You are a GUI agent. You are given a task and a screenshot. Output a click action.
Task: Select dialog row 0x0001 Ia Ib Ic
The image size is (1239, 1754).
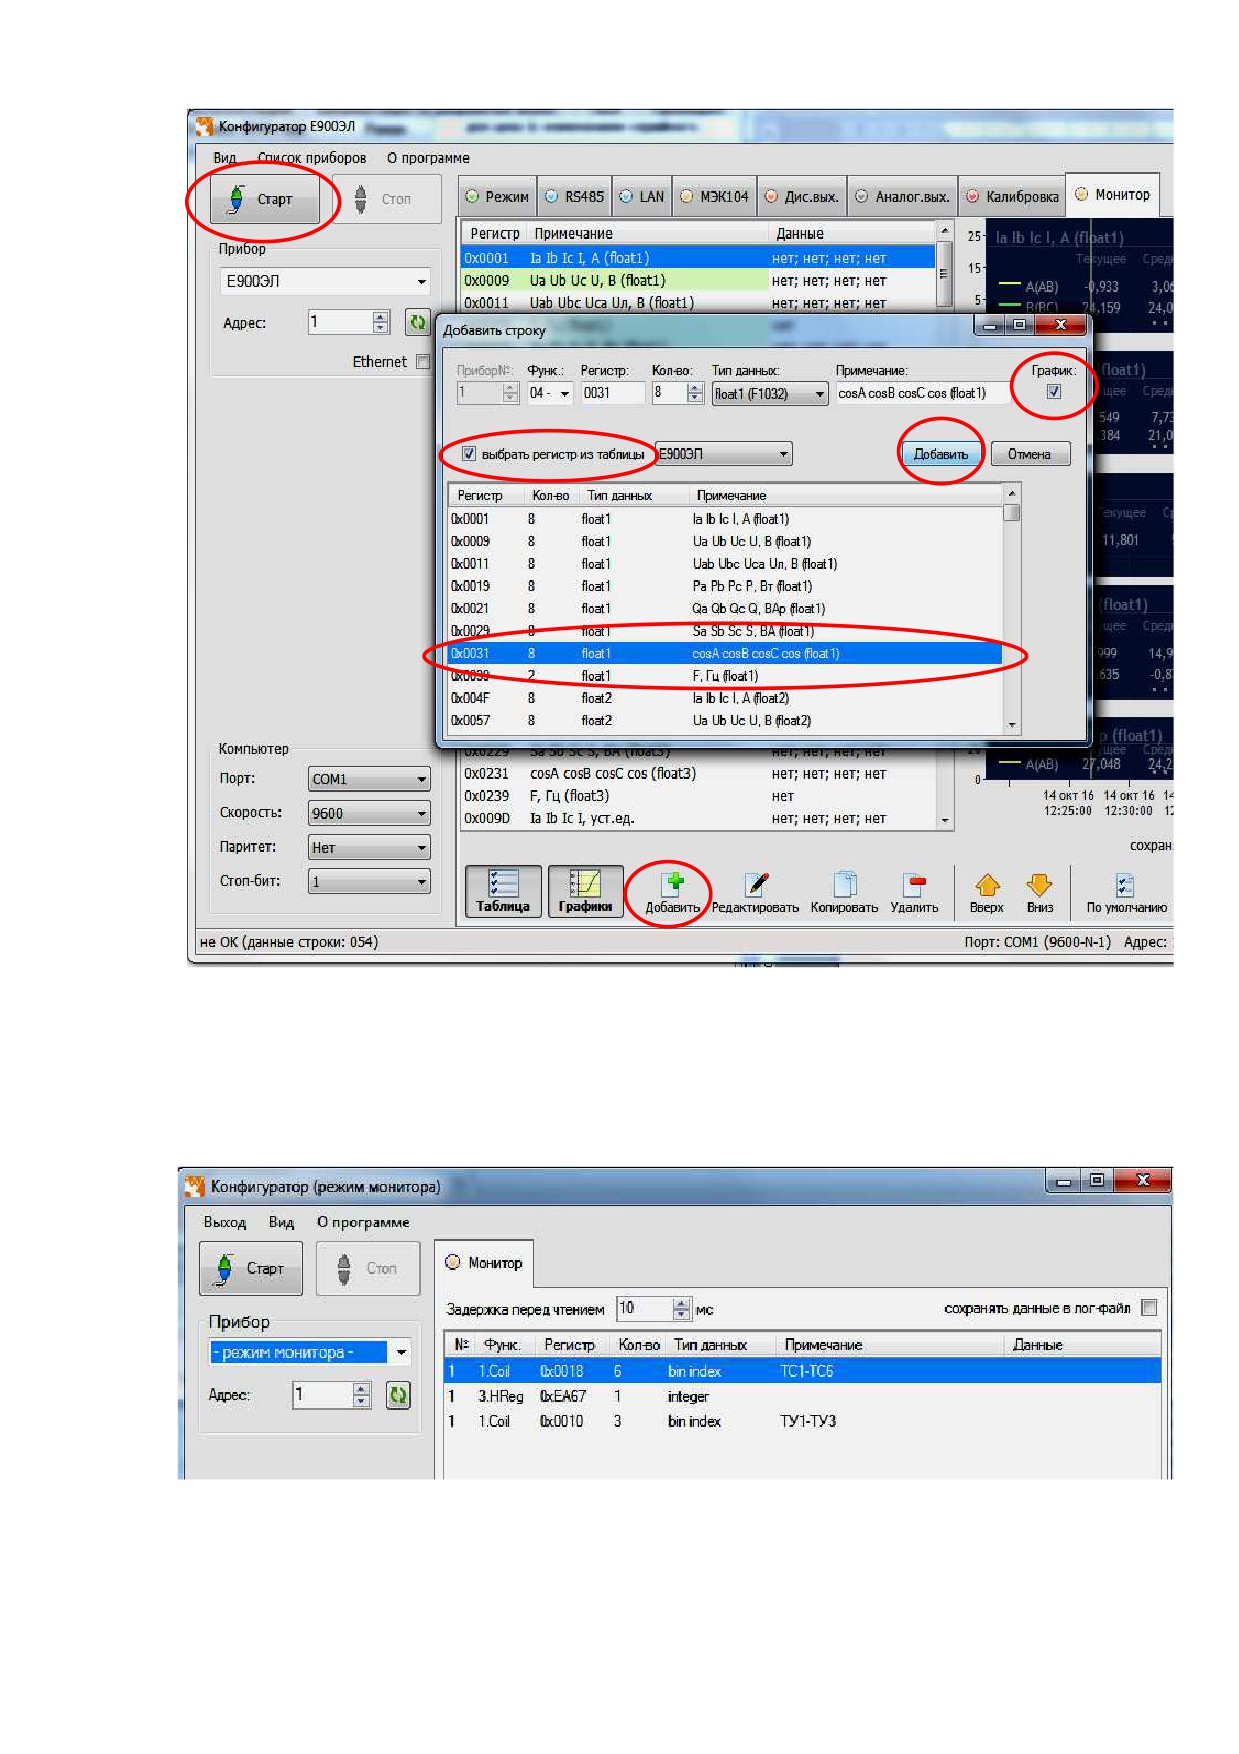coord(725,519)
